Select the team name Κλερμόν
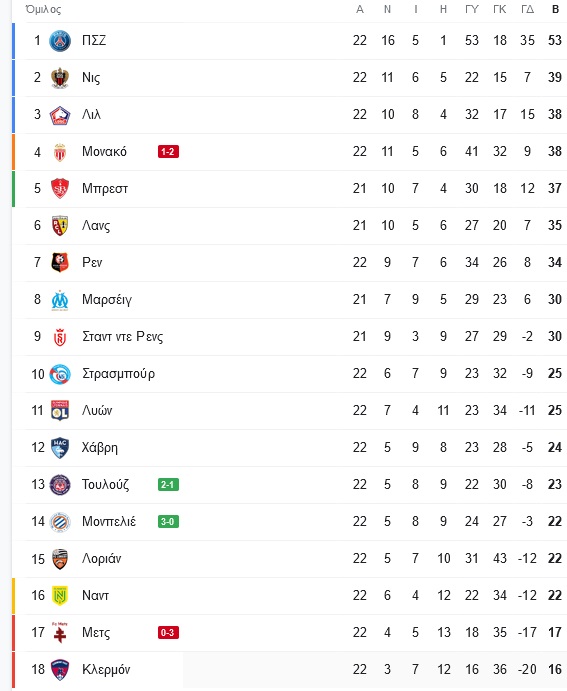The width and height of the screenshot is (567, 691). point(106,669)
